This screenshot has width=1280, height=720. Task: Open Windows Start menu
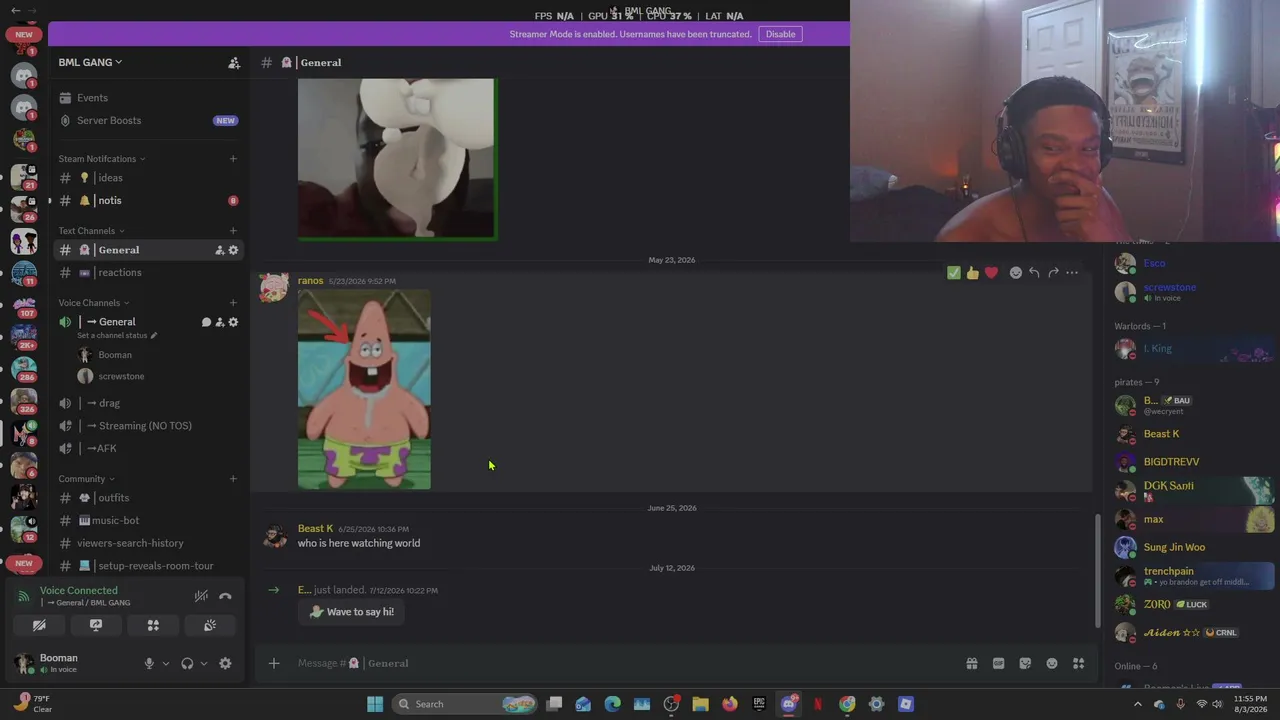375,704
